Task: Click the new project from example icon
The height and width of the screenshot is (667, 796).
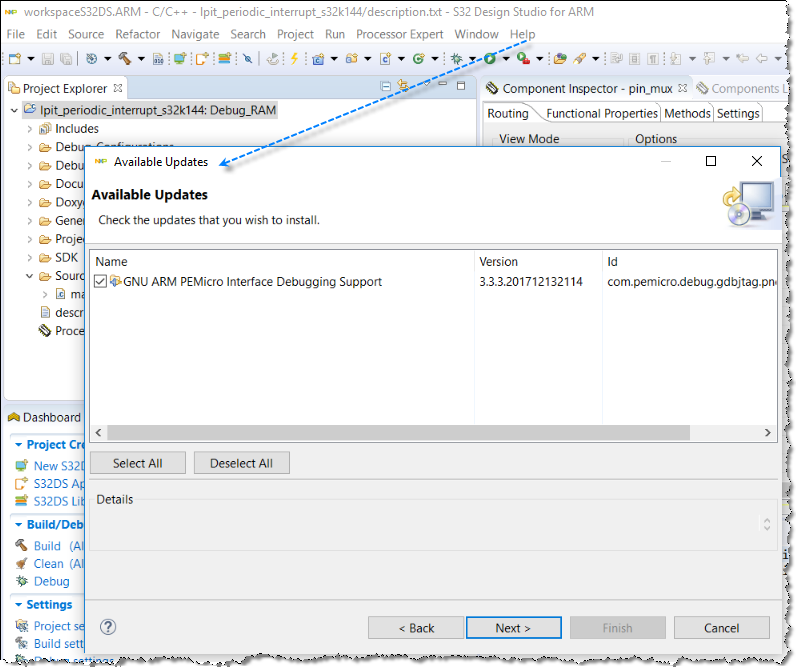Action: 202,59
